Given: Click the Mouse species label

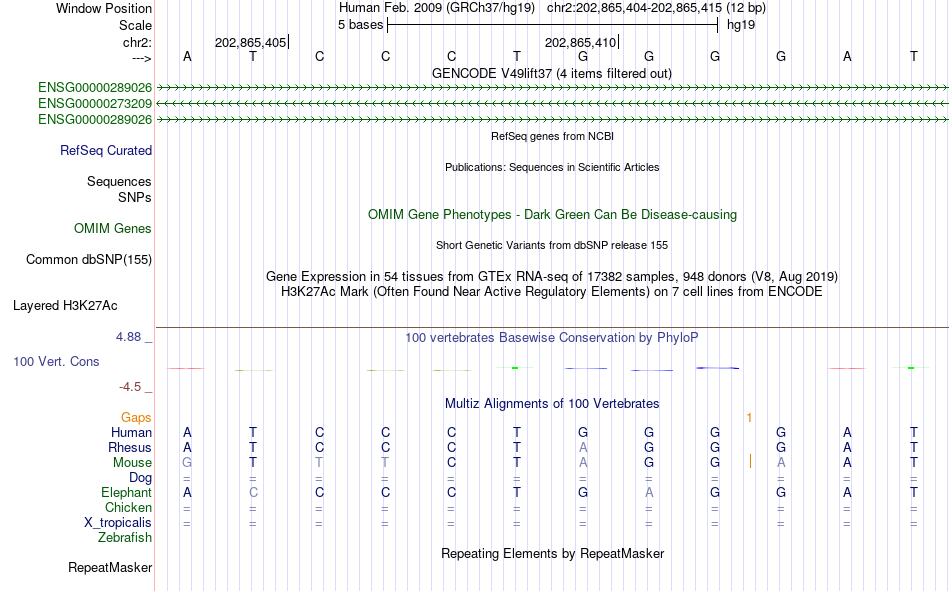Looking at the screenshot, I should click(x=132, y=462).
